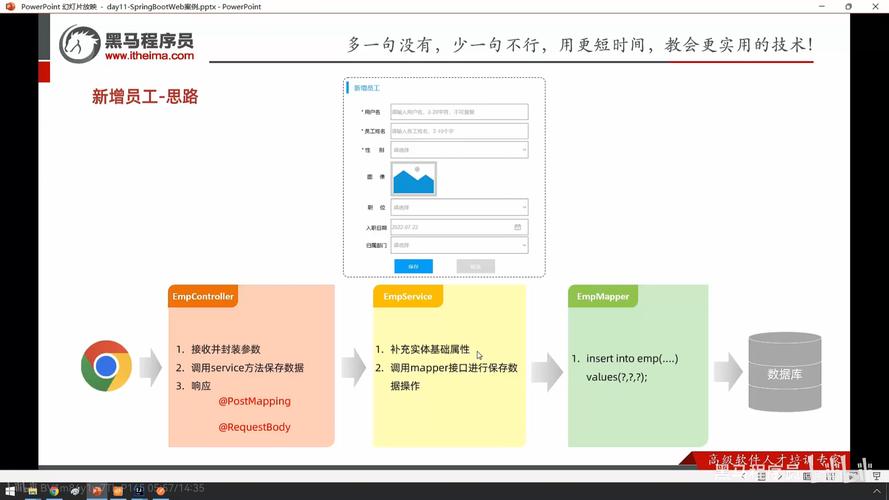Image resolution: width=889 pixels, height=500 pixels.
Task: Click the 用户名 input field
Action: point(459,112)
